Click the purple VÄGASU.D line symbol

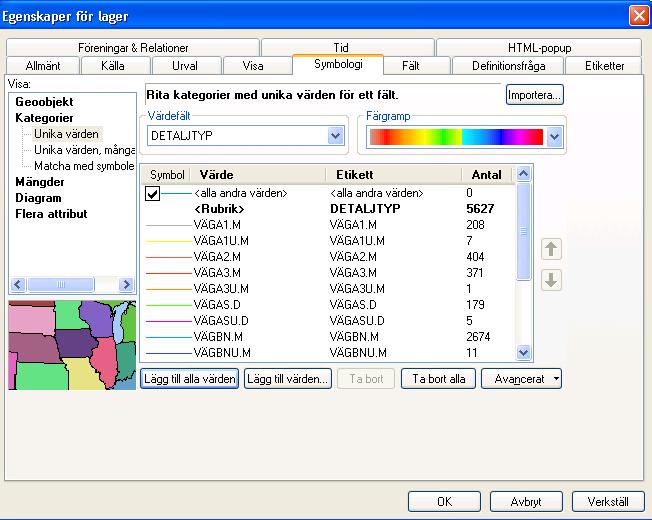coord(168,321)
